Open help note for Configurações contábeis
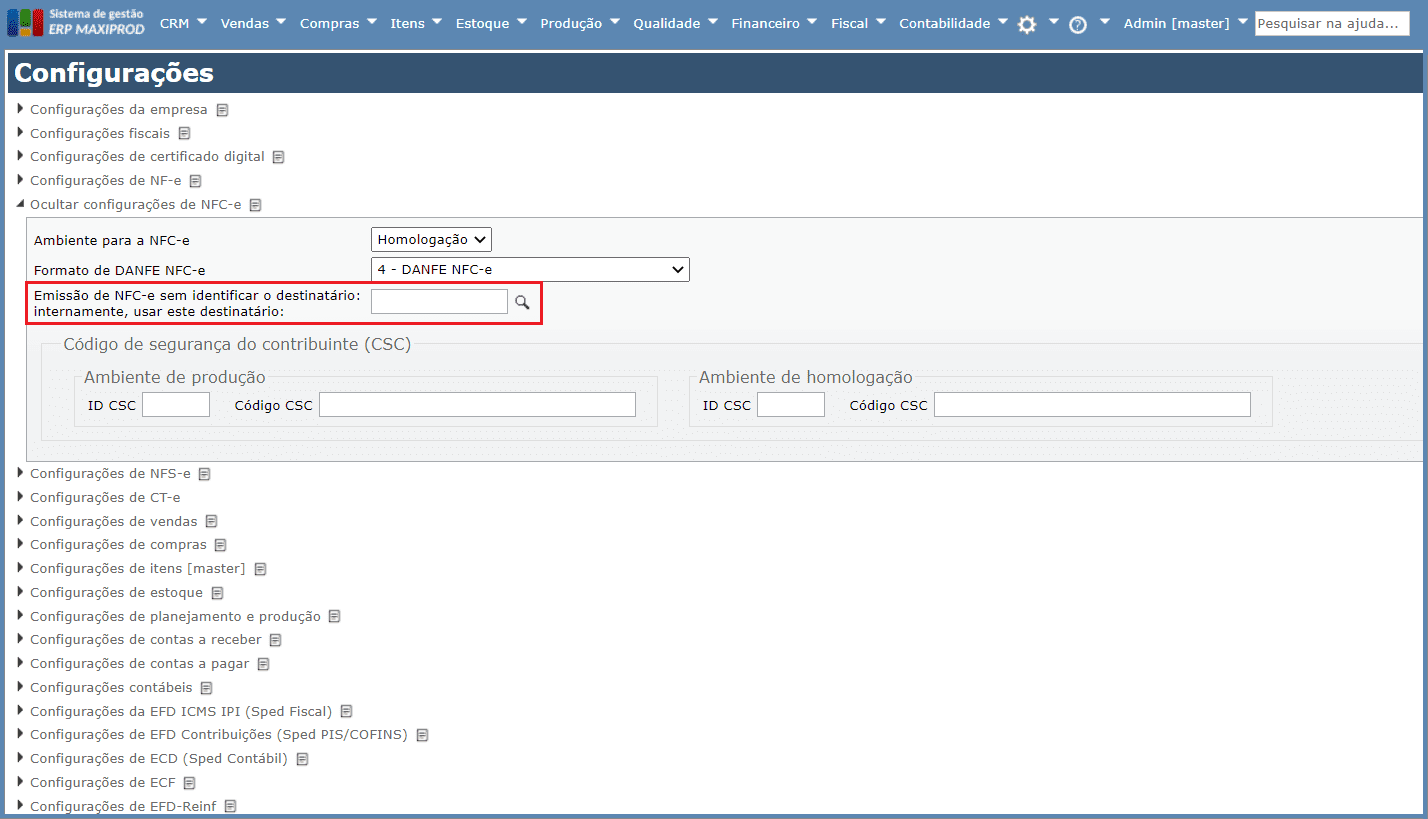 coord(207,688)
